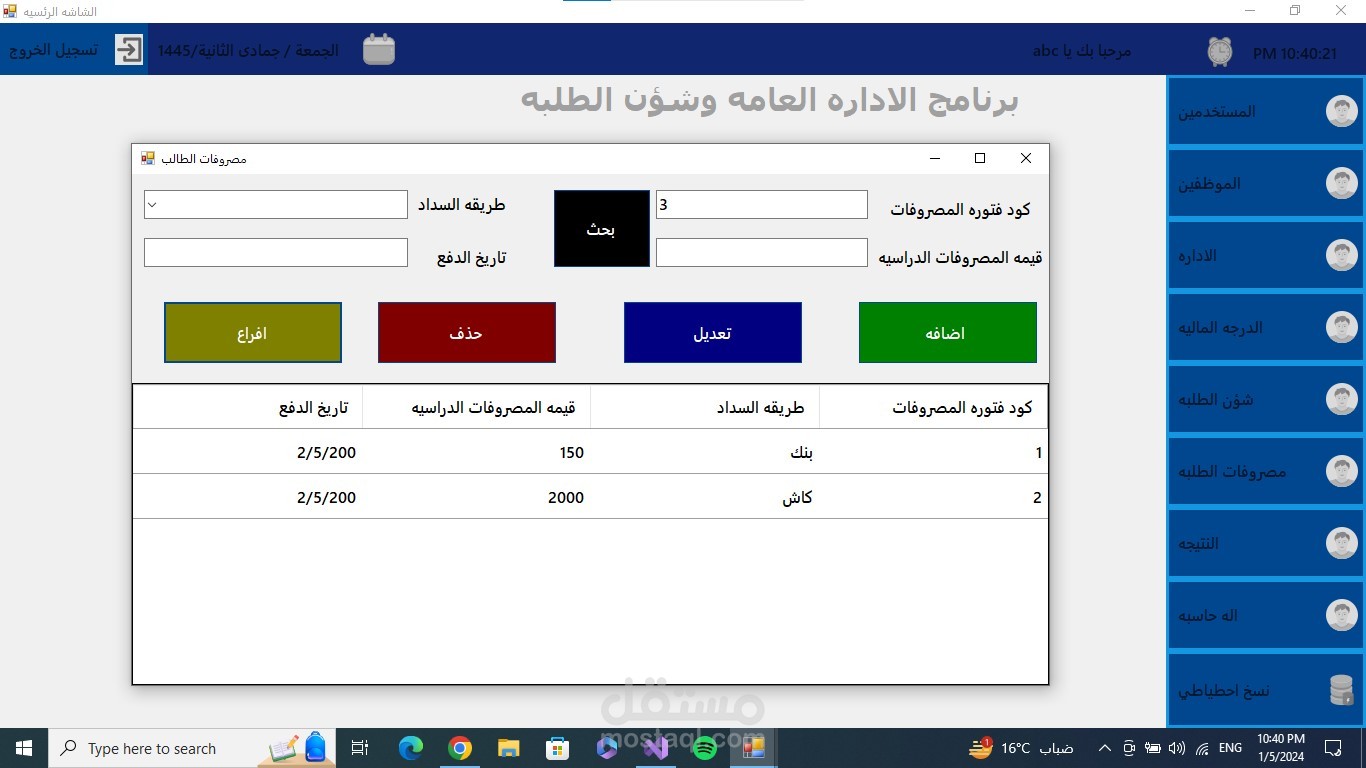Open the طريقه السداد payment method dropdown
The height and width of the screenshot is (768, 1366).
153,205
